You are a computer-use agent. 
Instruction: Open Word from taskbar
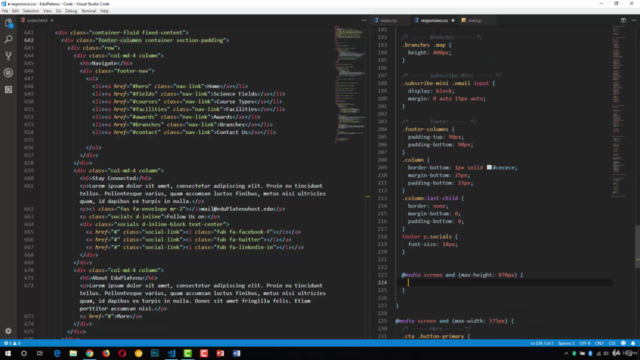tap(237, 353)
